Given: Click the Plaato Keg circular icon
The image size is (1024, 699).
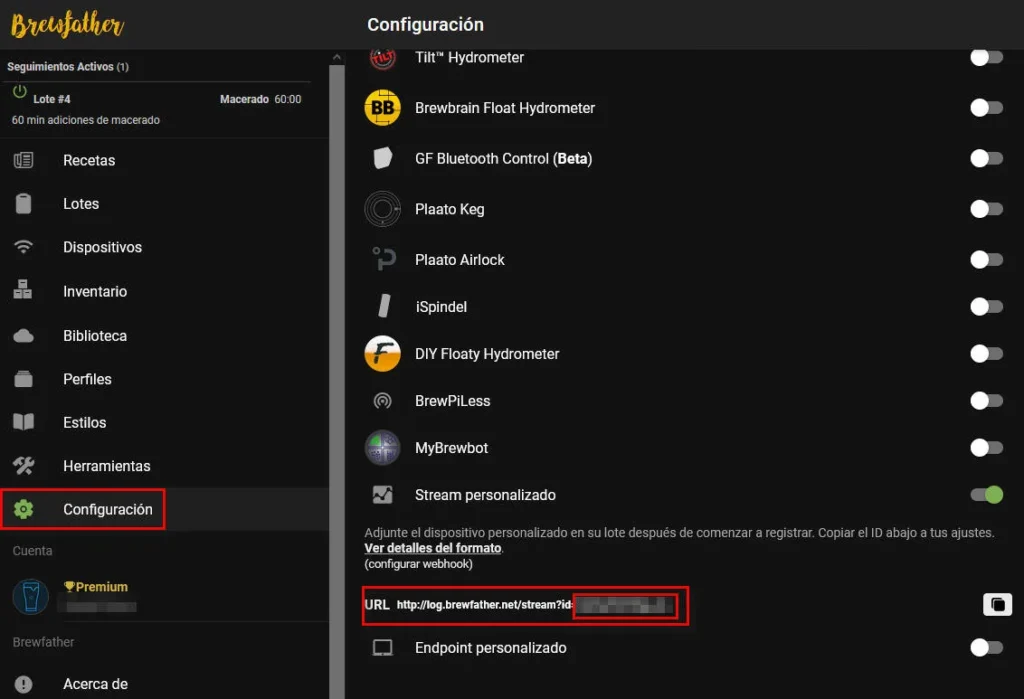Looking at the screenshot, I should [x=383, y=209].
